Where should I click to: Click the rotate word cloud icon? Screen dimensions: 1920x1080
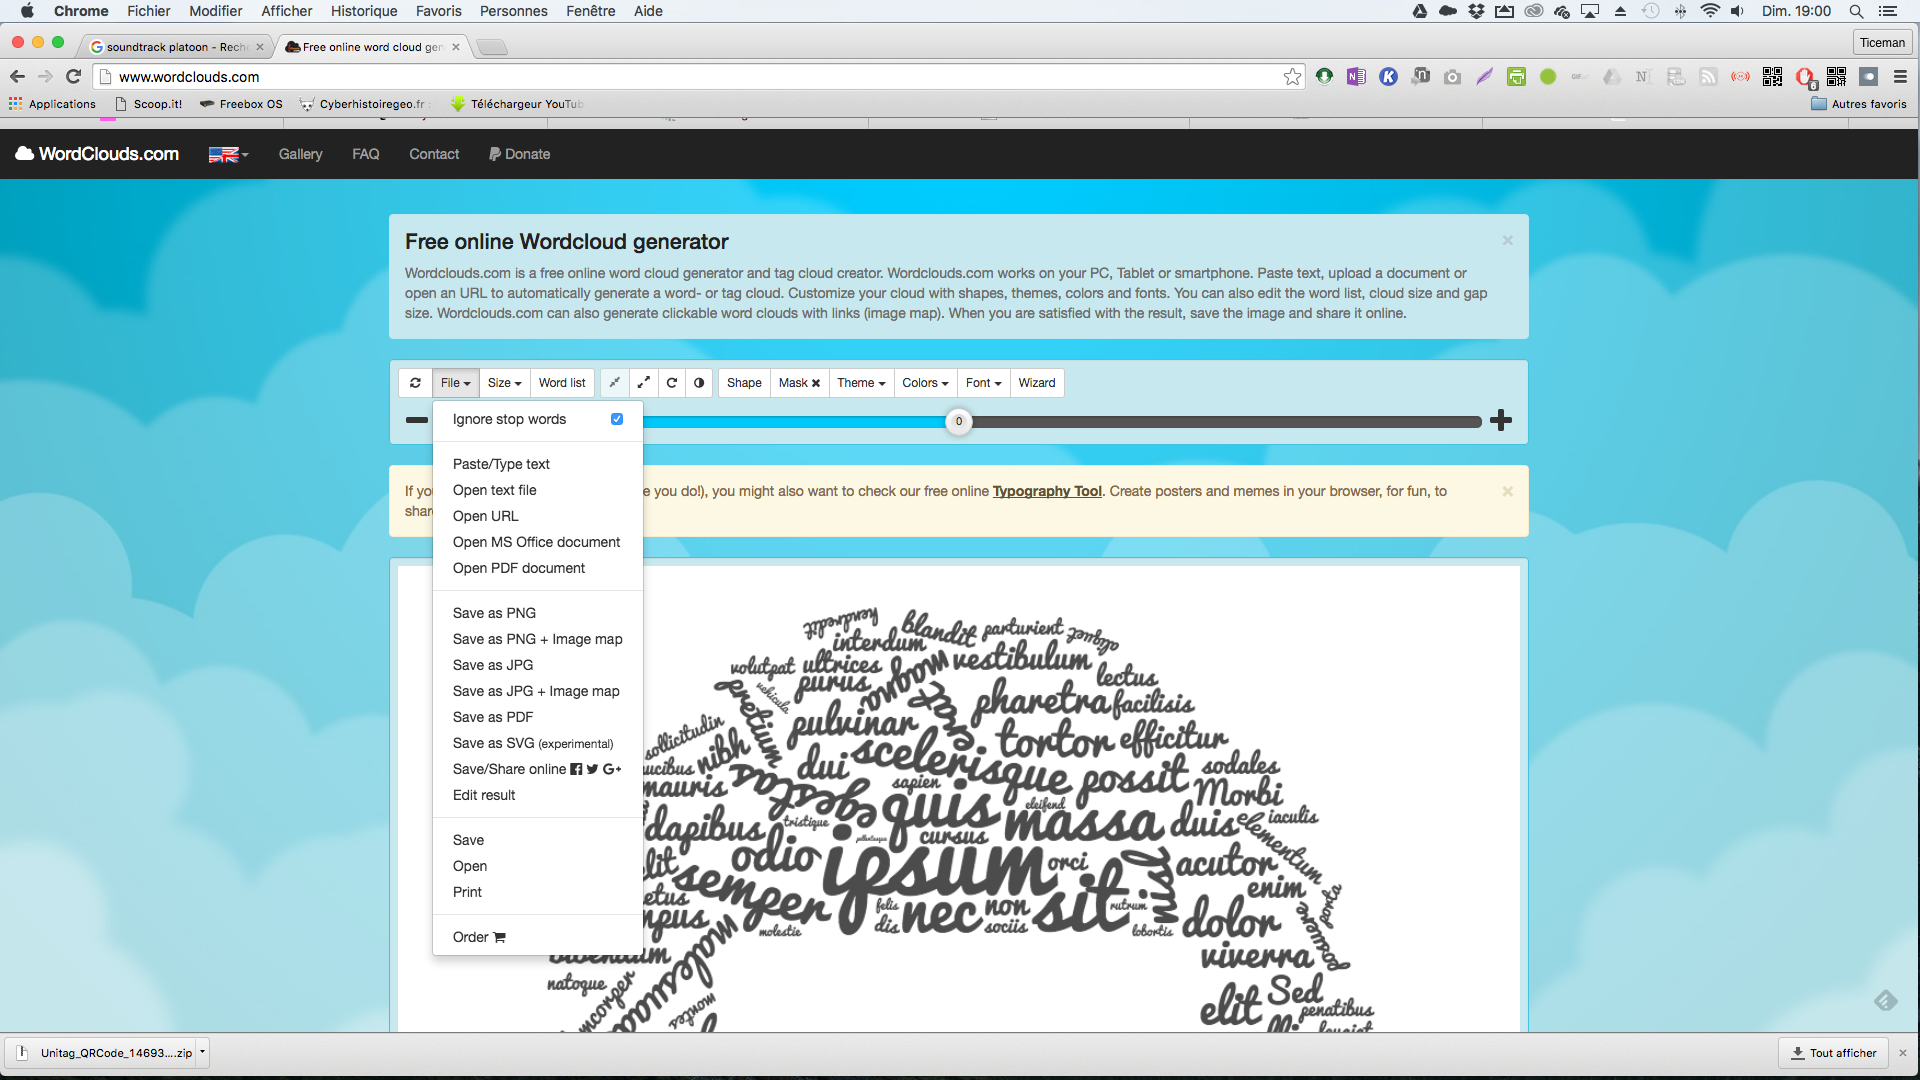pos(673,382)
